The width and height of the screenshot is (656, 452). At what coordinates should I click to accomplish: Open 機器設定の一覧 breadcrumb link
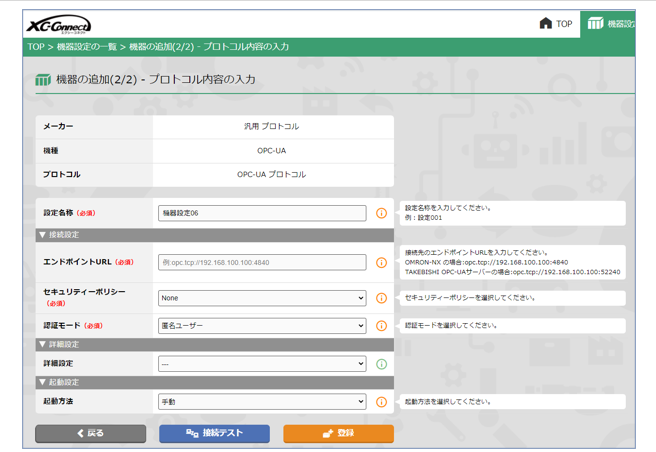86,47
